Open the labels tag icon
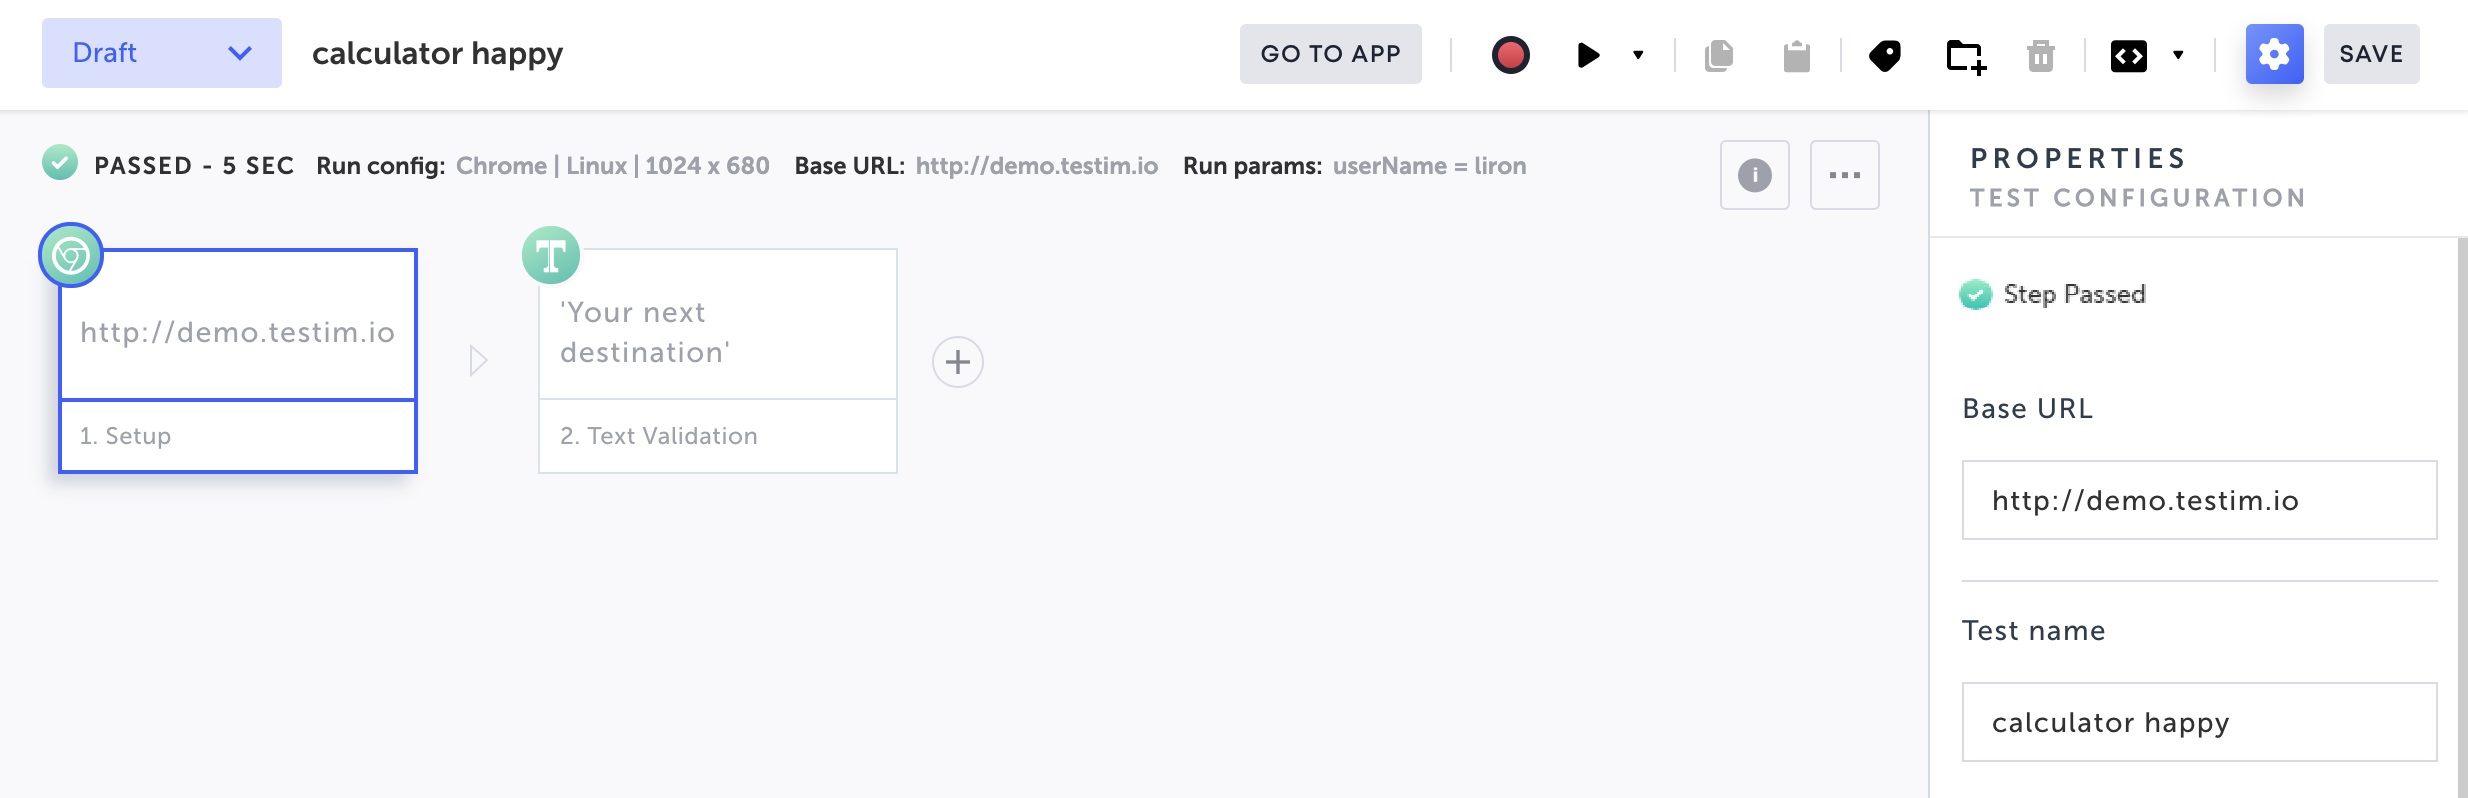The width and height of the screenshot is (2468, 798). click(1885, 55)
